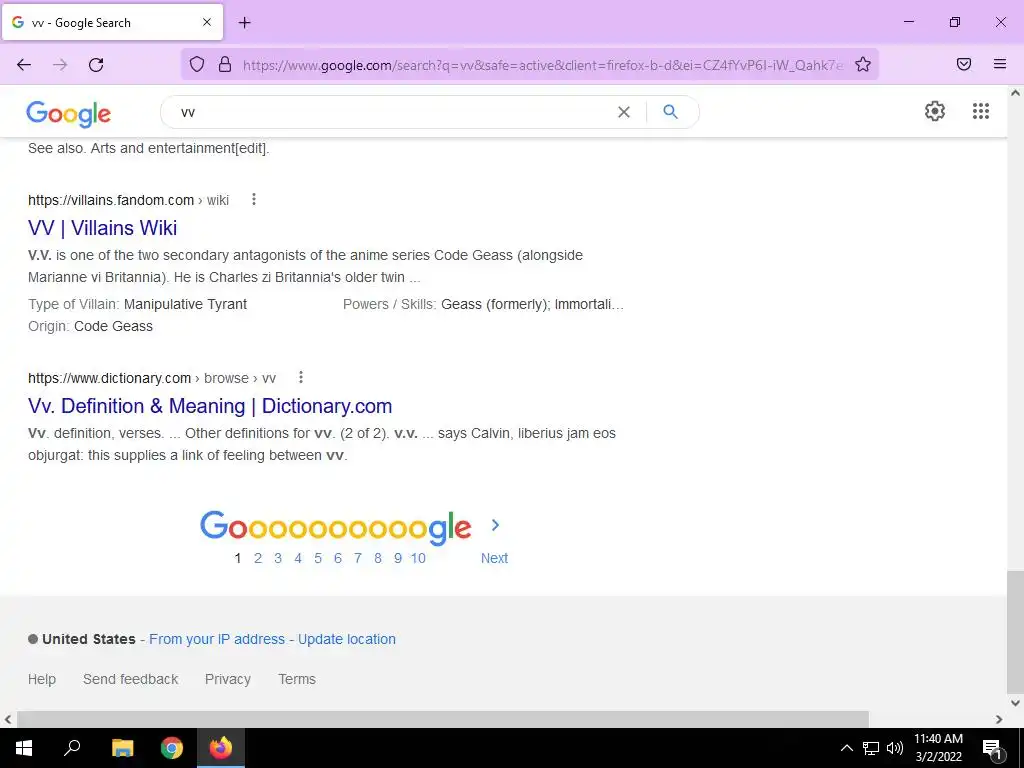Click the address bar URL
This screenshot has height=768, width=1024.
[x=543, y=65]
